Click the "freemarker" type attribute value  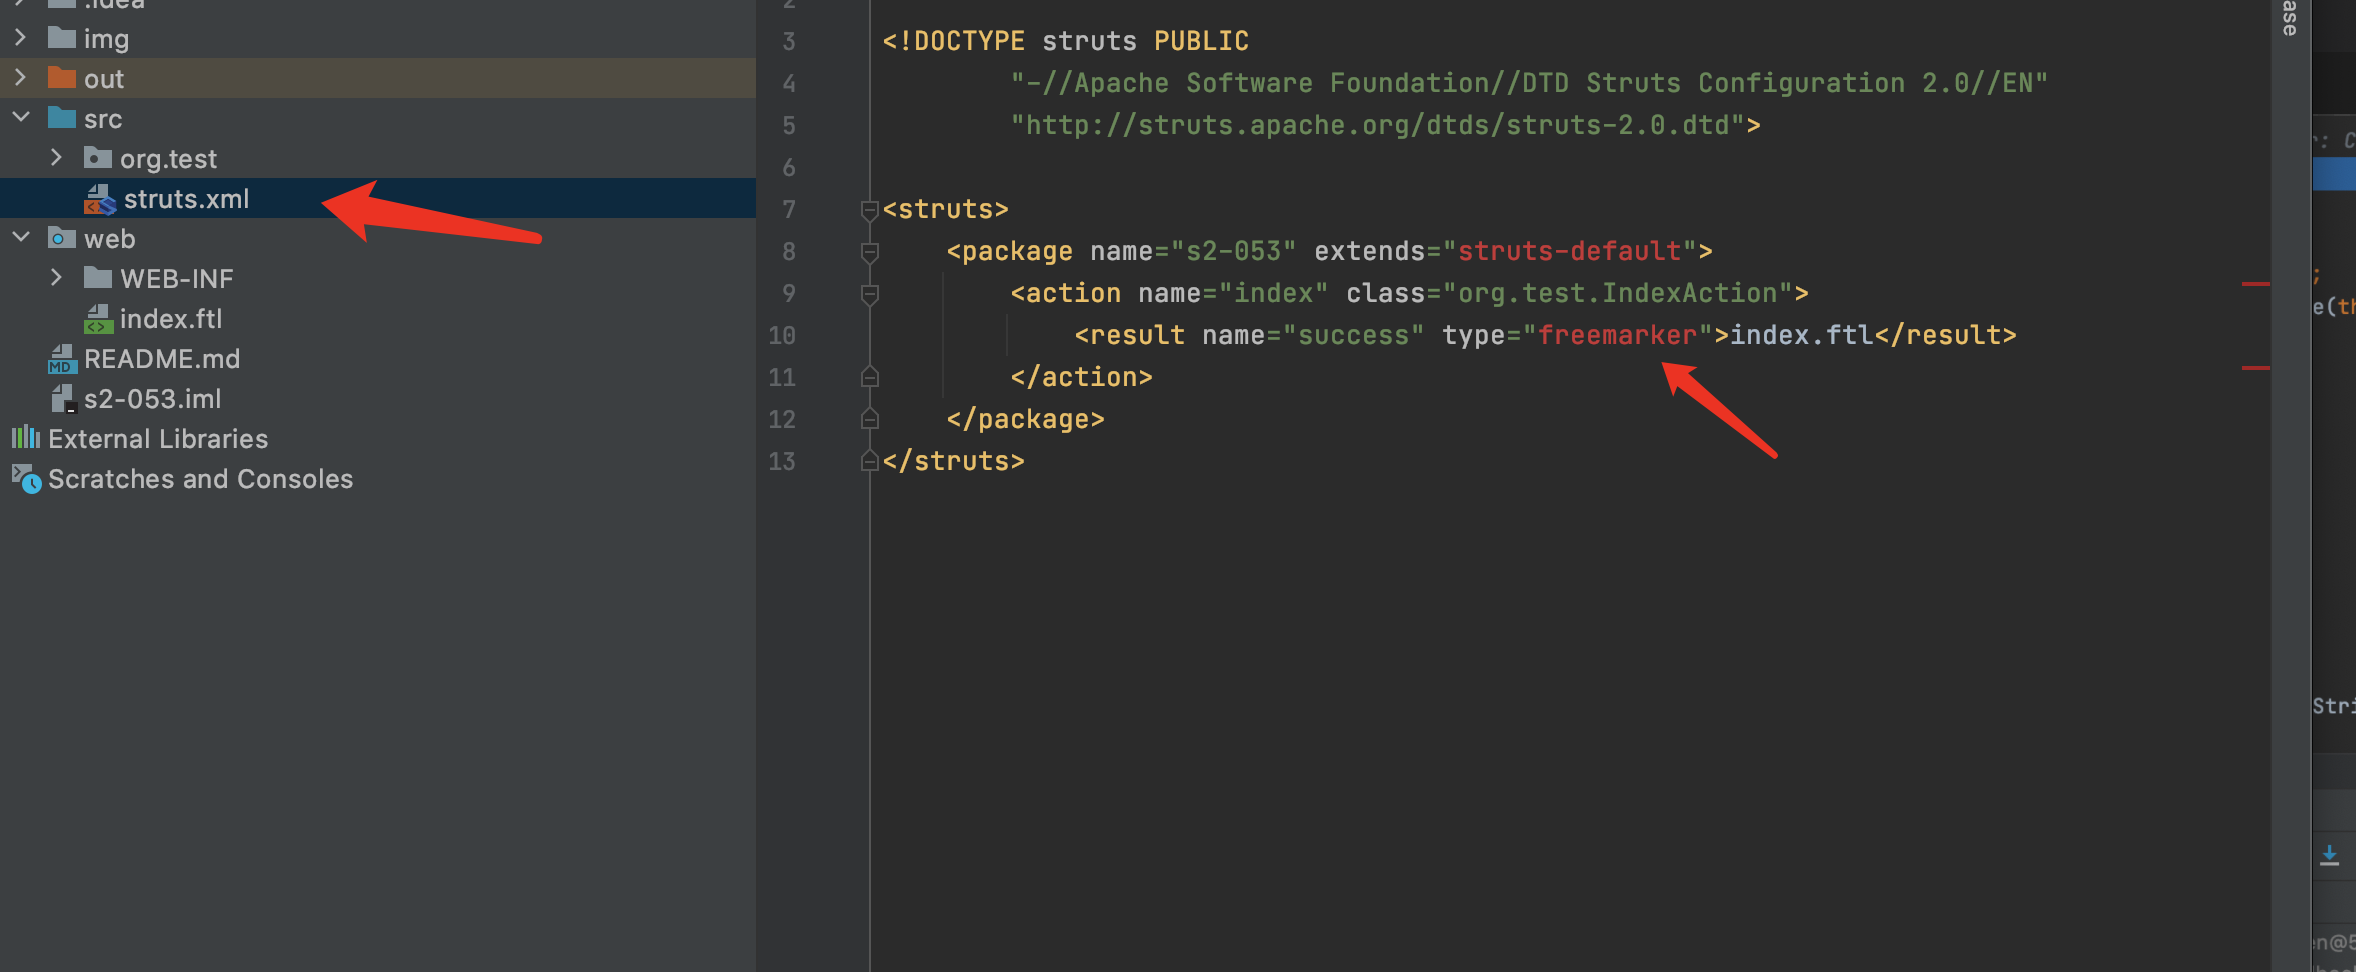1617,335
